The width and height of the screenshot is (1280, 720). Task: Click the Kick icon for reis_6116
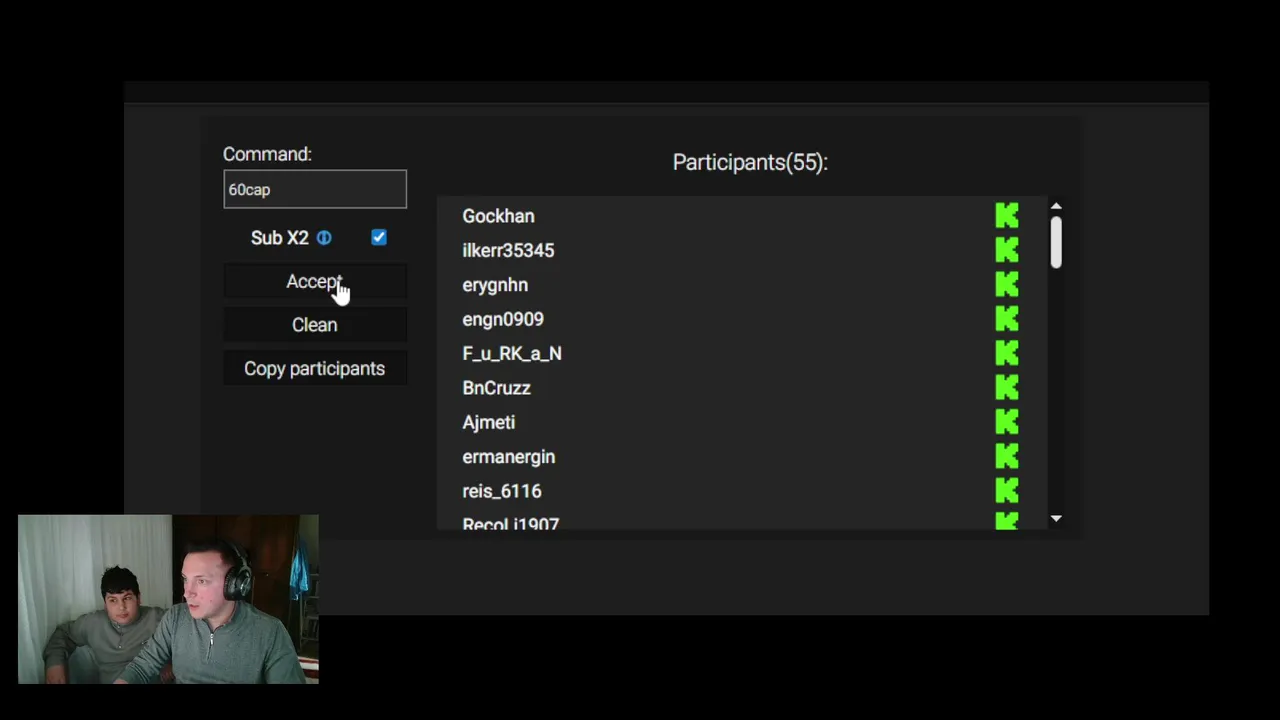(1007, 491)
